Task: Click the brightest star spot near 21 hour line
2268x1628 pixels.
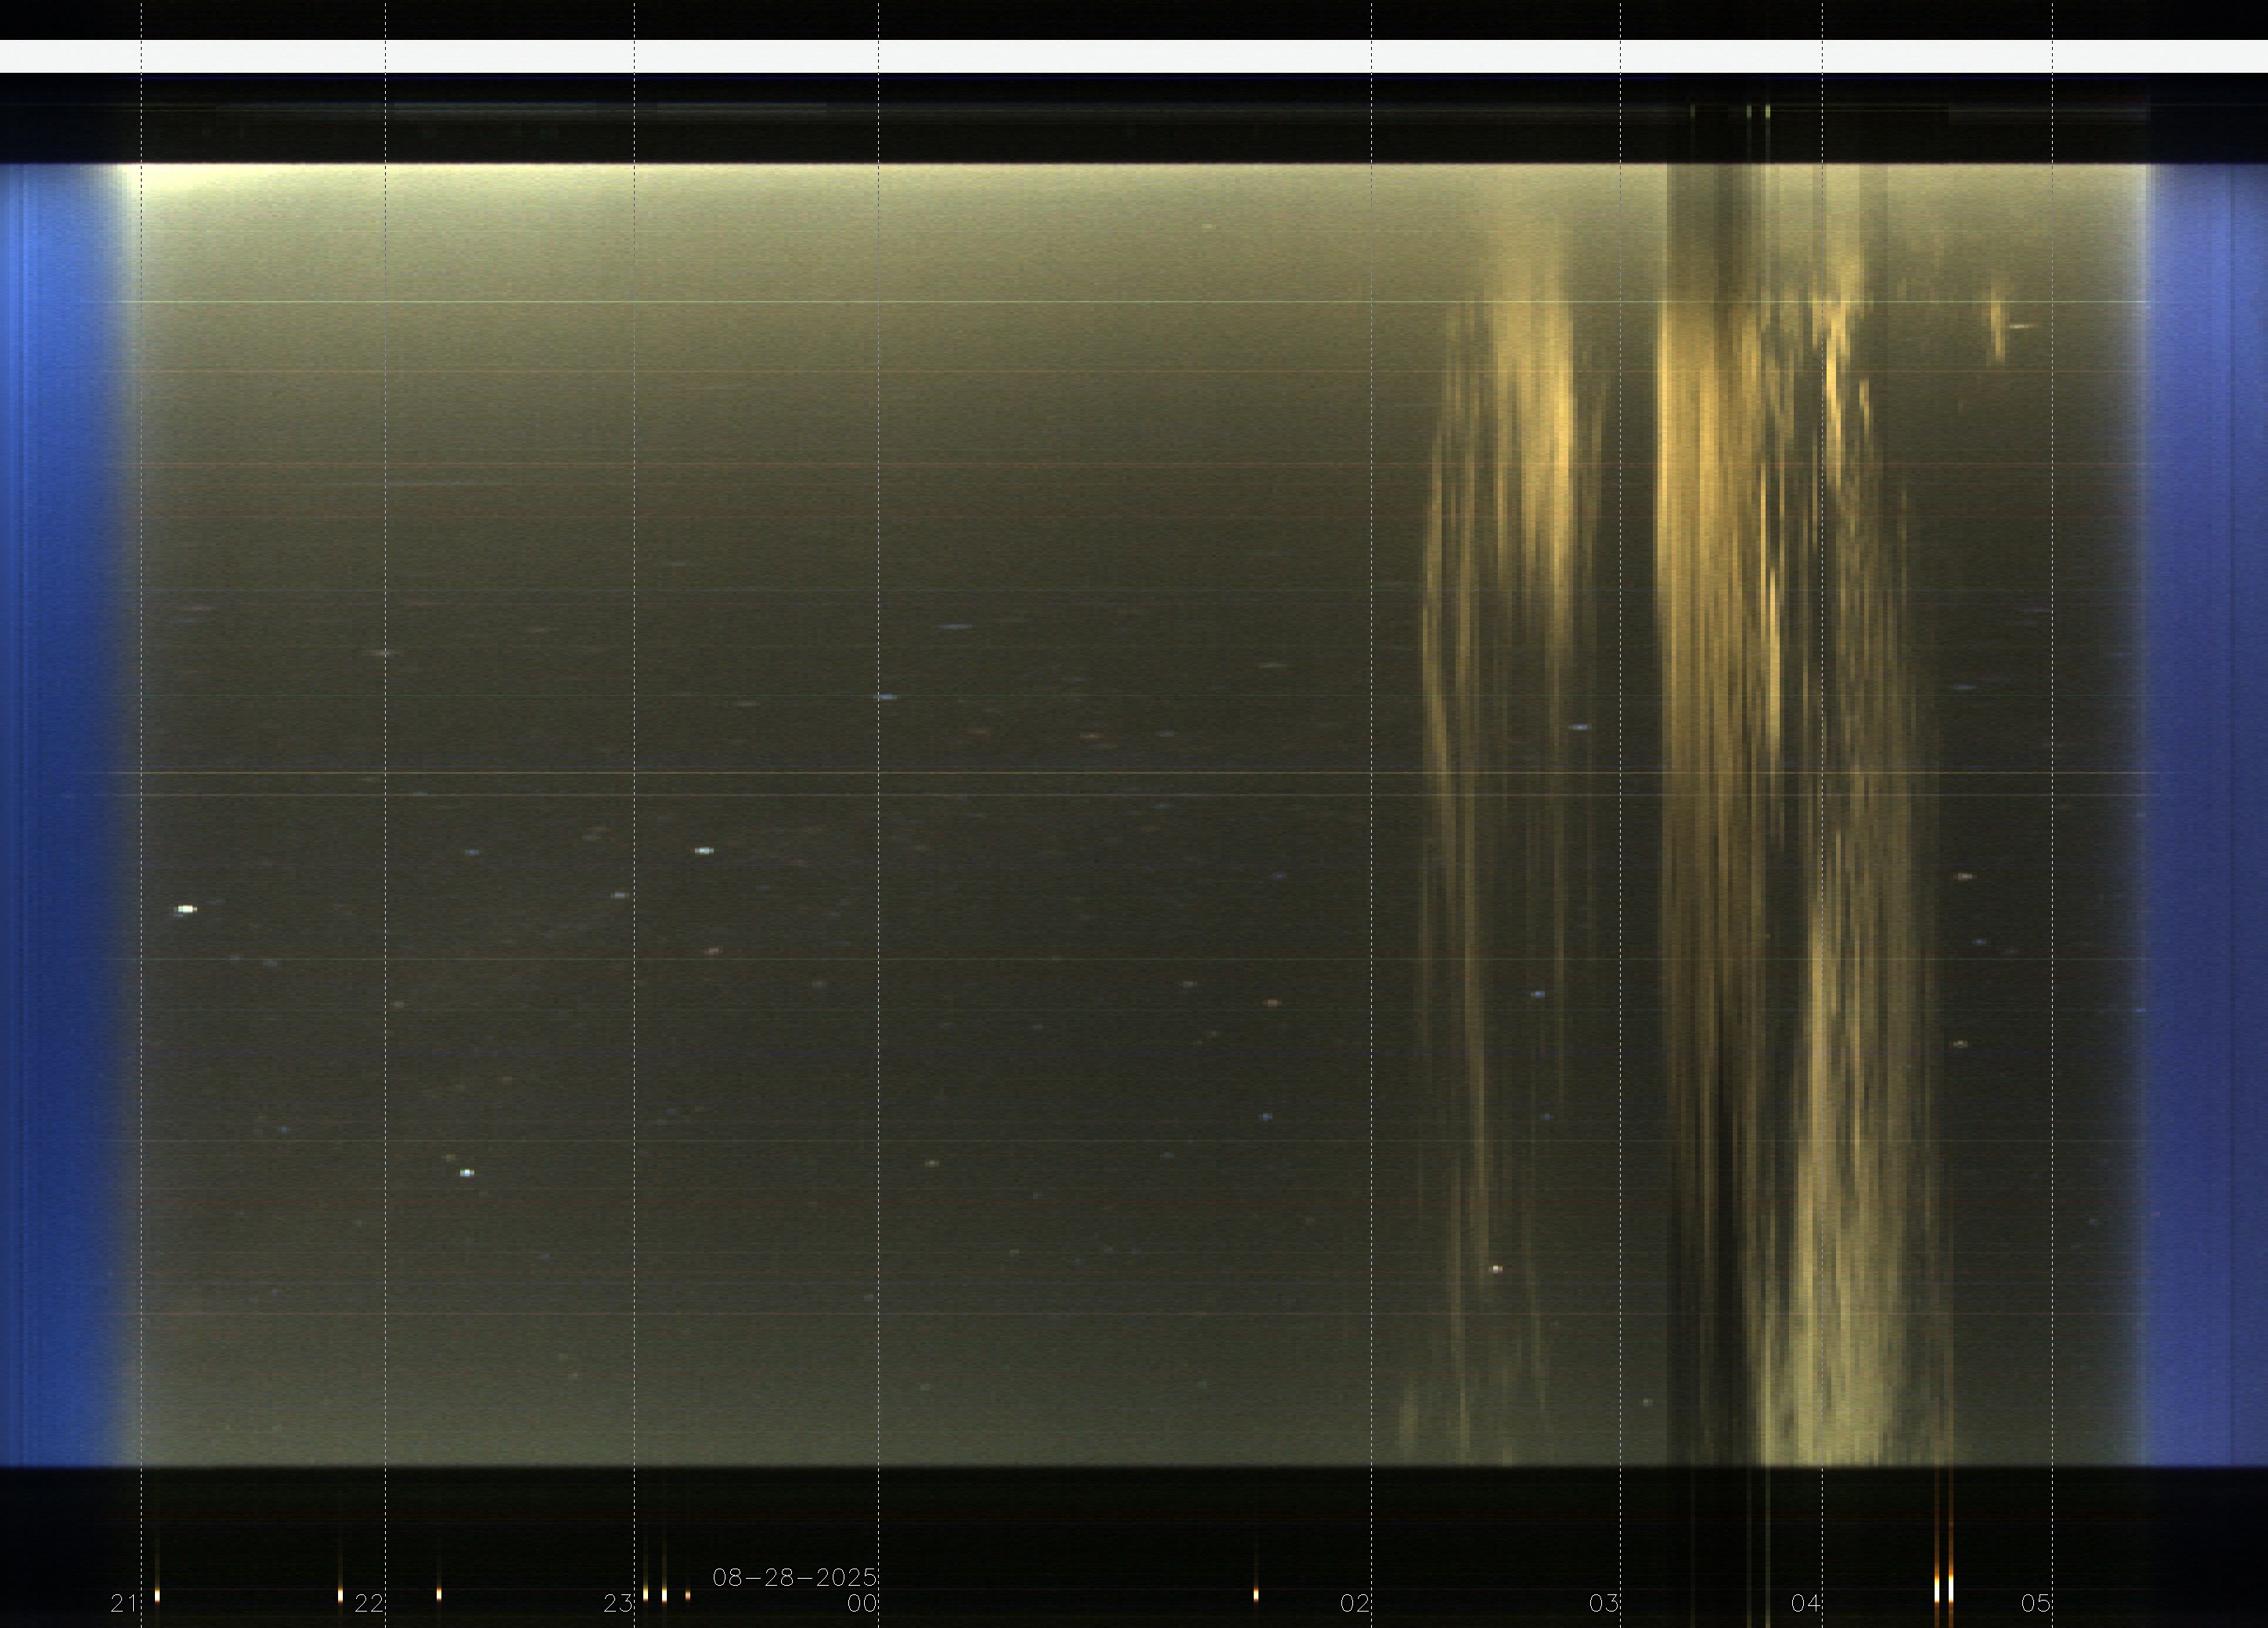Action: point(186,909)
